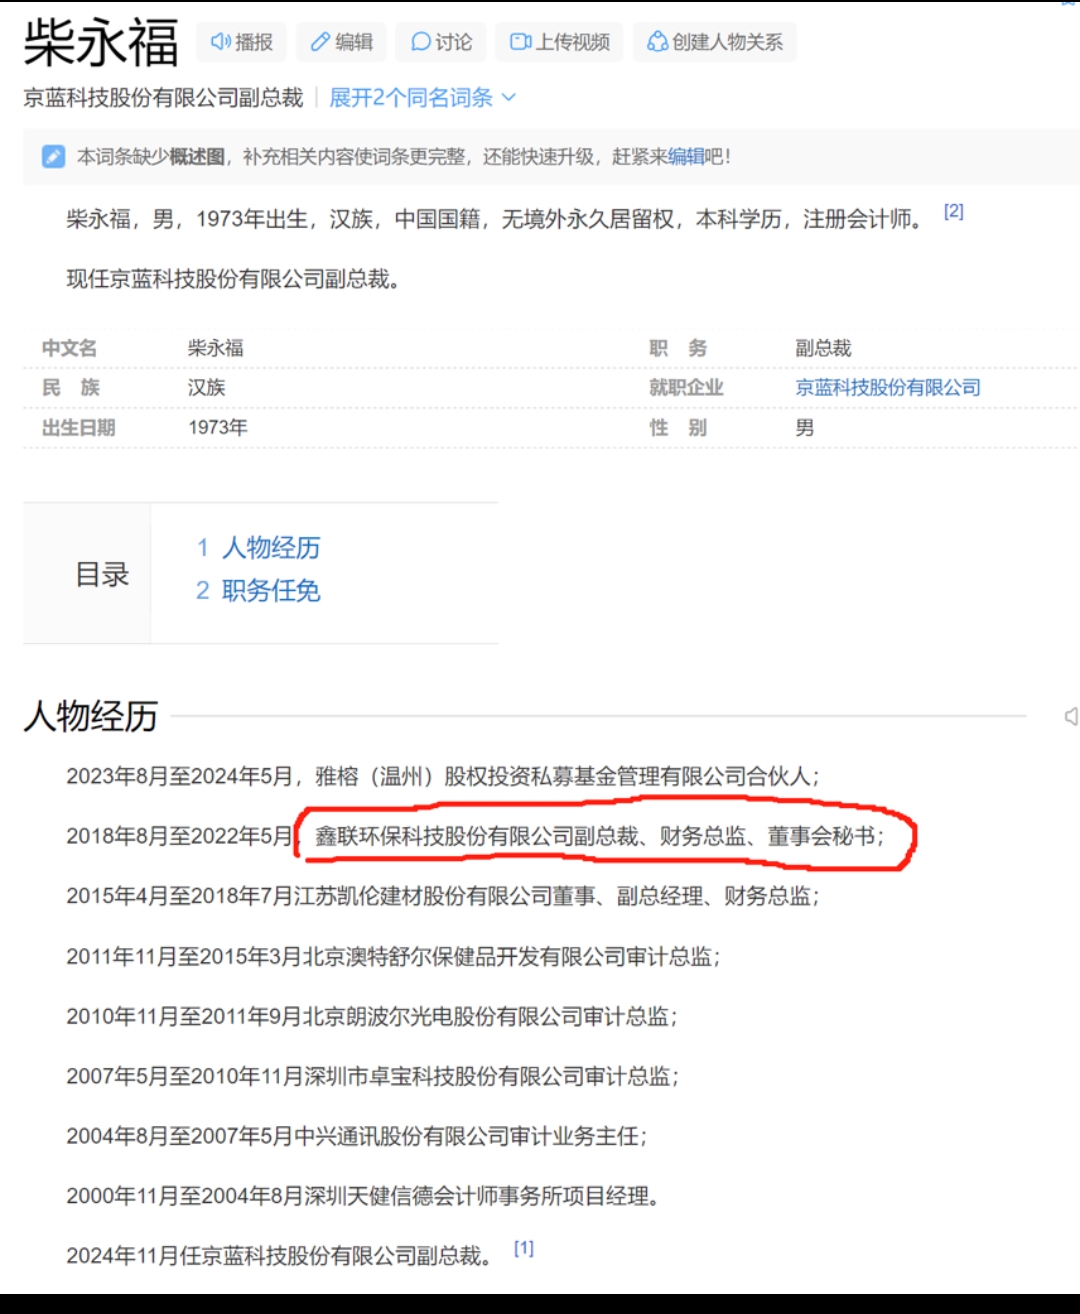This screenshot has width=1080, height=1314.
Task: Click the 人物经历 section heading
Action: [x=91, y=716]
